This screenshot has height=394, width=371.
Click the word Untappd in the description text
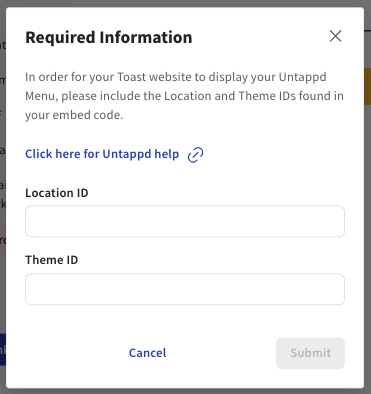(303, 77)
